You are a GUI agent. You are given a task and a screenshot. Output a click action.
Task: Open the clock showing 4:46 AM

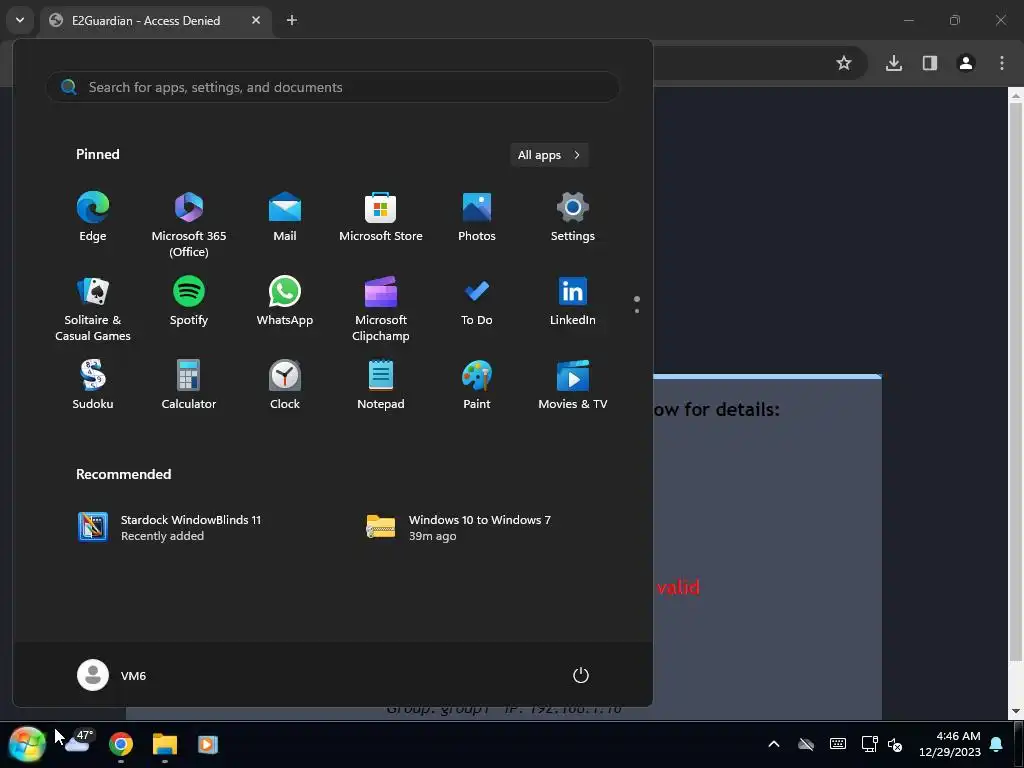click(x=950, y=744)
